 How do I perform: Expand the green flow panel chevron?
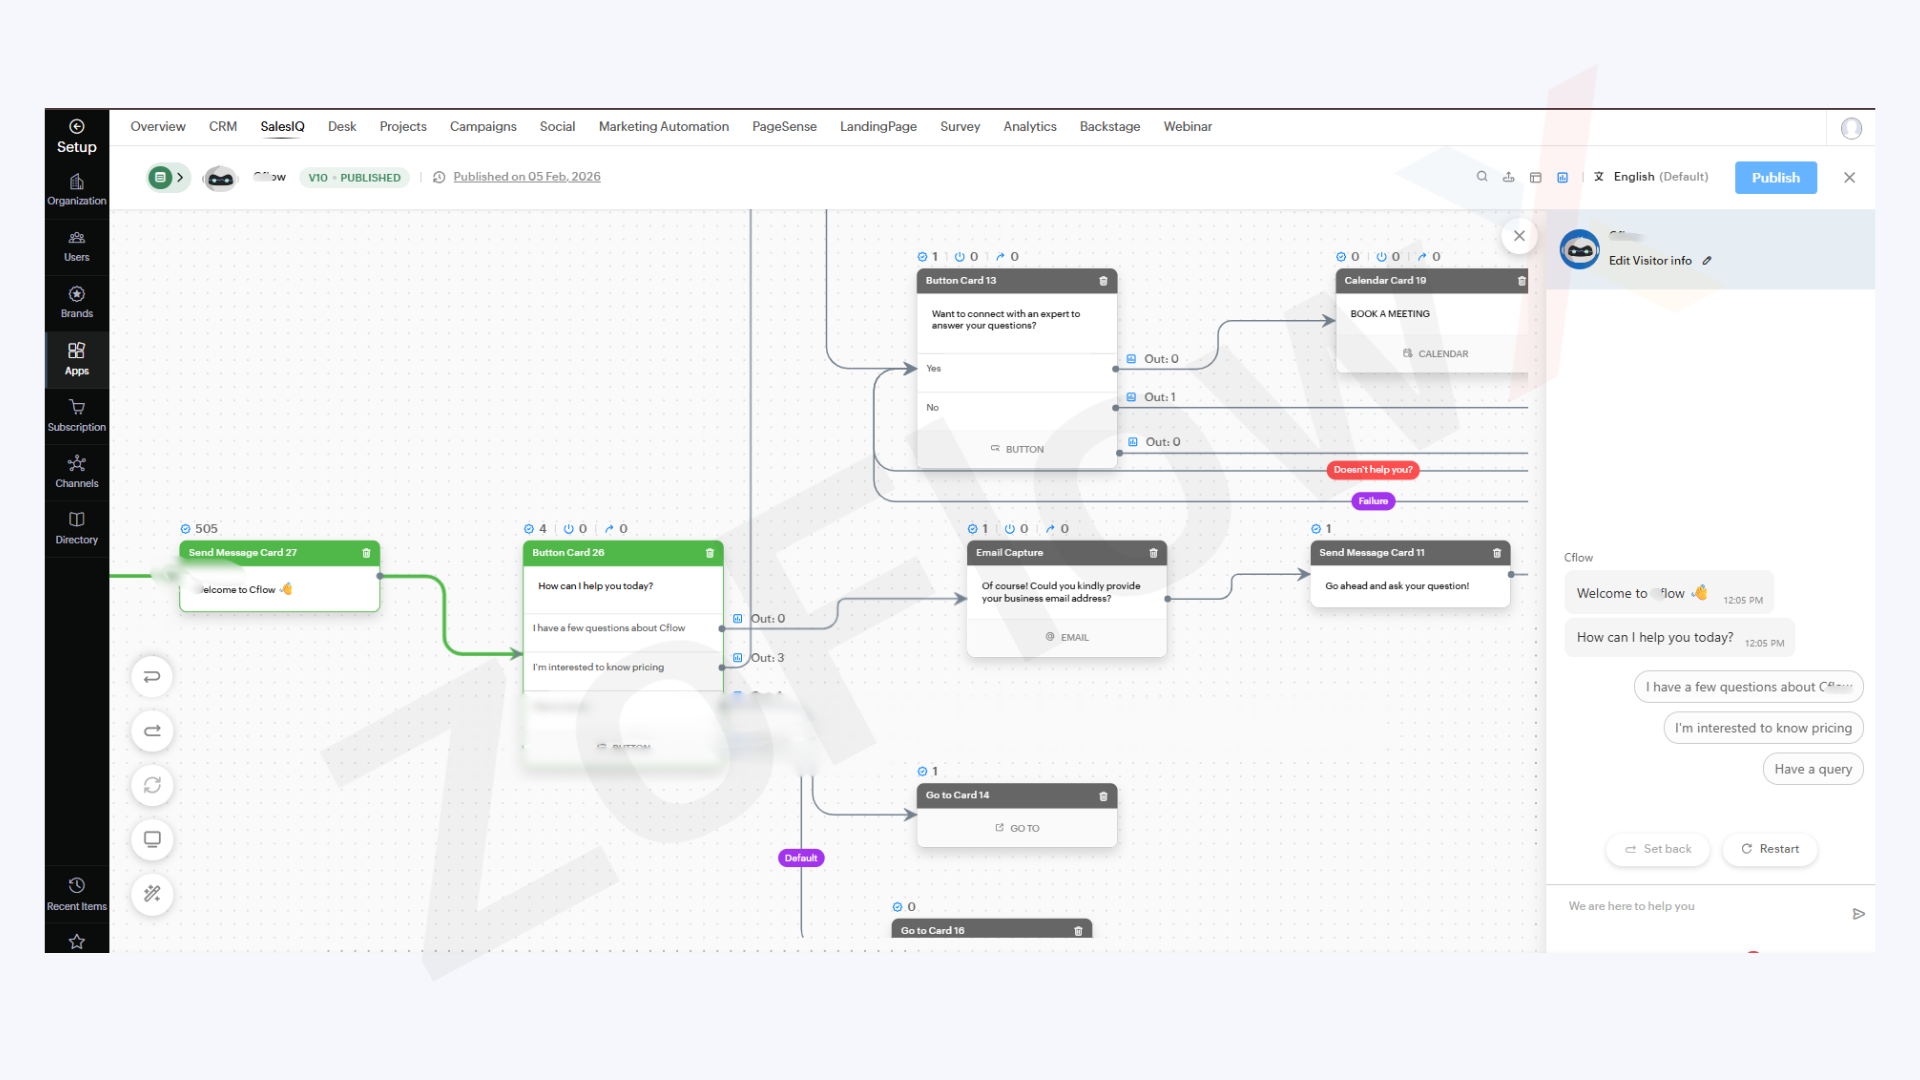coord(180,177)
